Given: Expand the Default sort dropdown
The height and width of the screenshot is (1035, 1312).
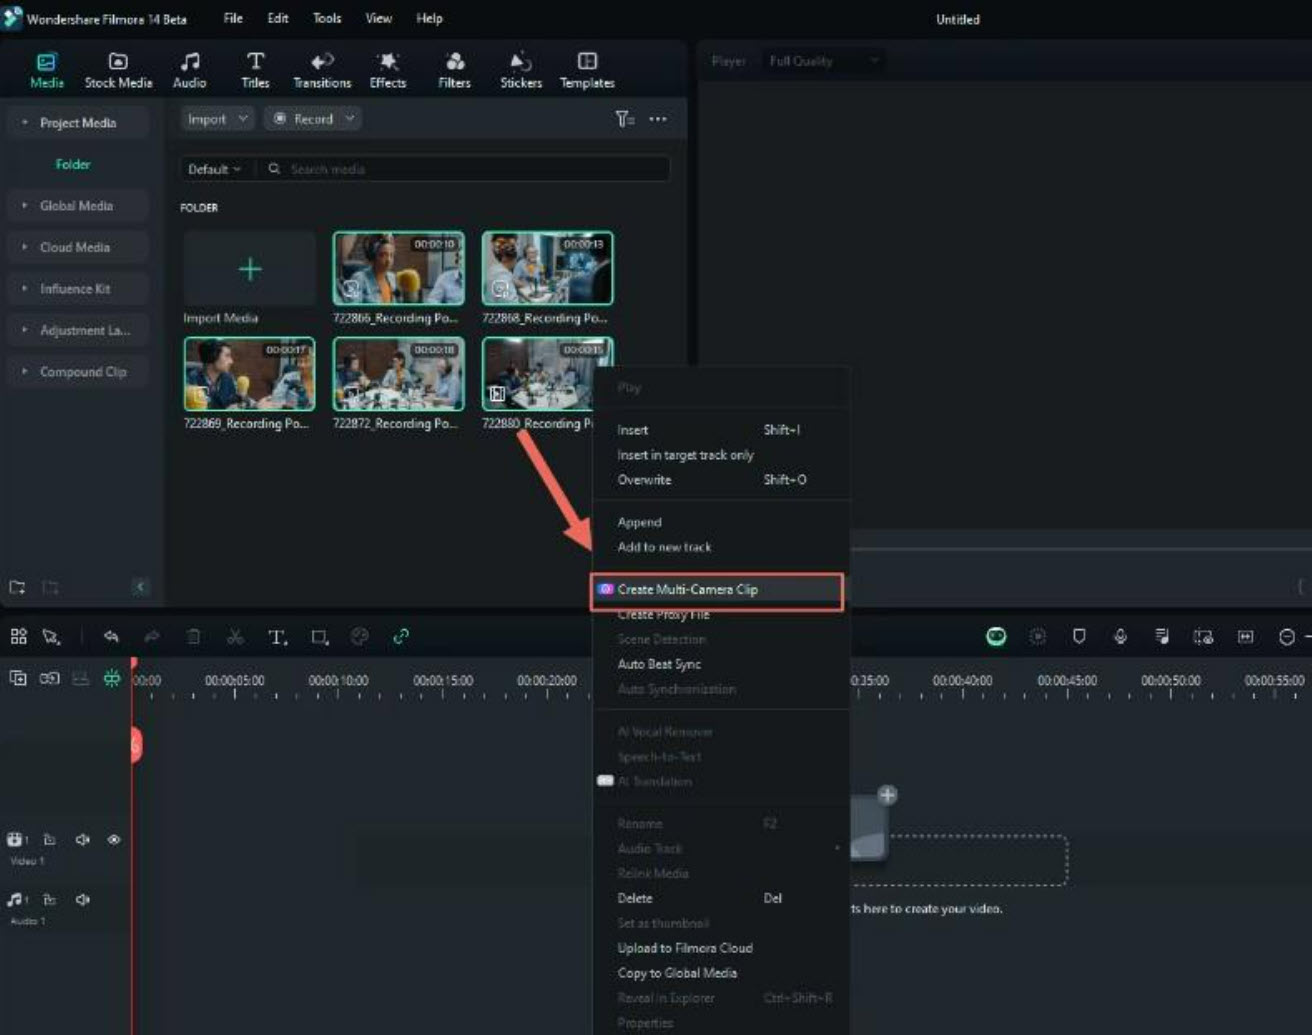Looking at the screenshot, I should [214, 169].
